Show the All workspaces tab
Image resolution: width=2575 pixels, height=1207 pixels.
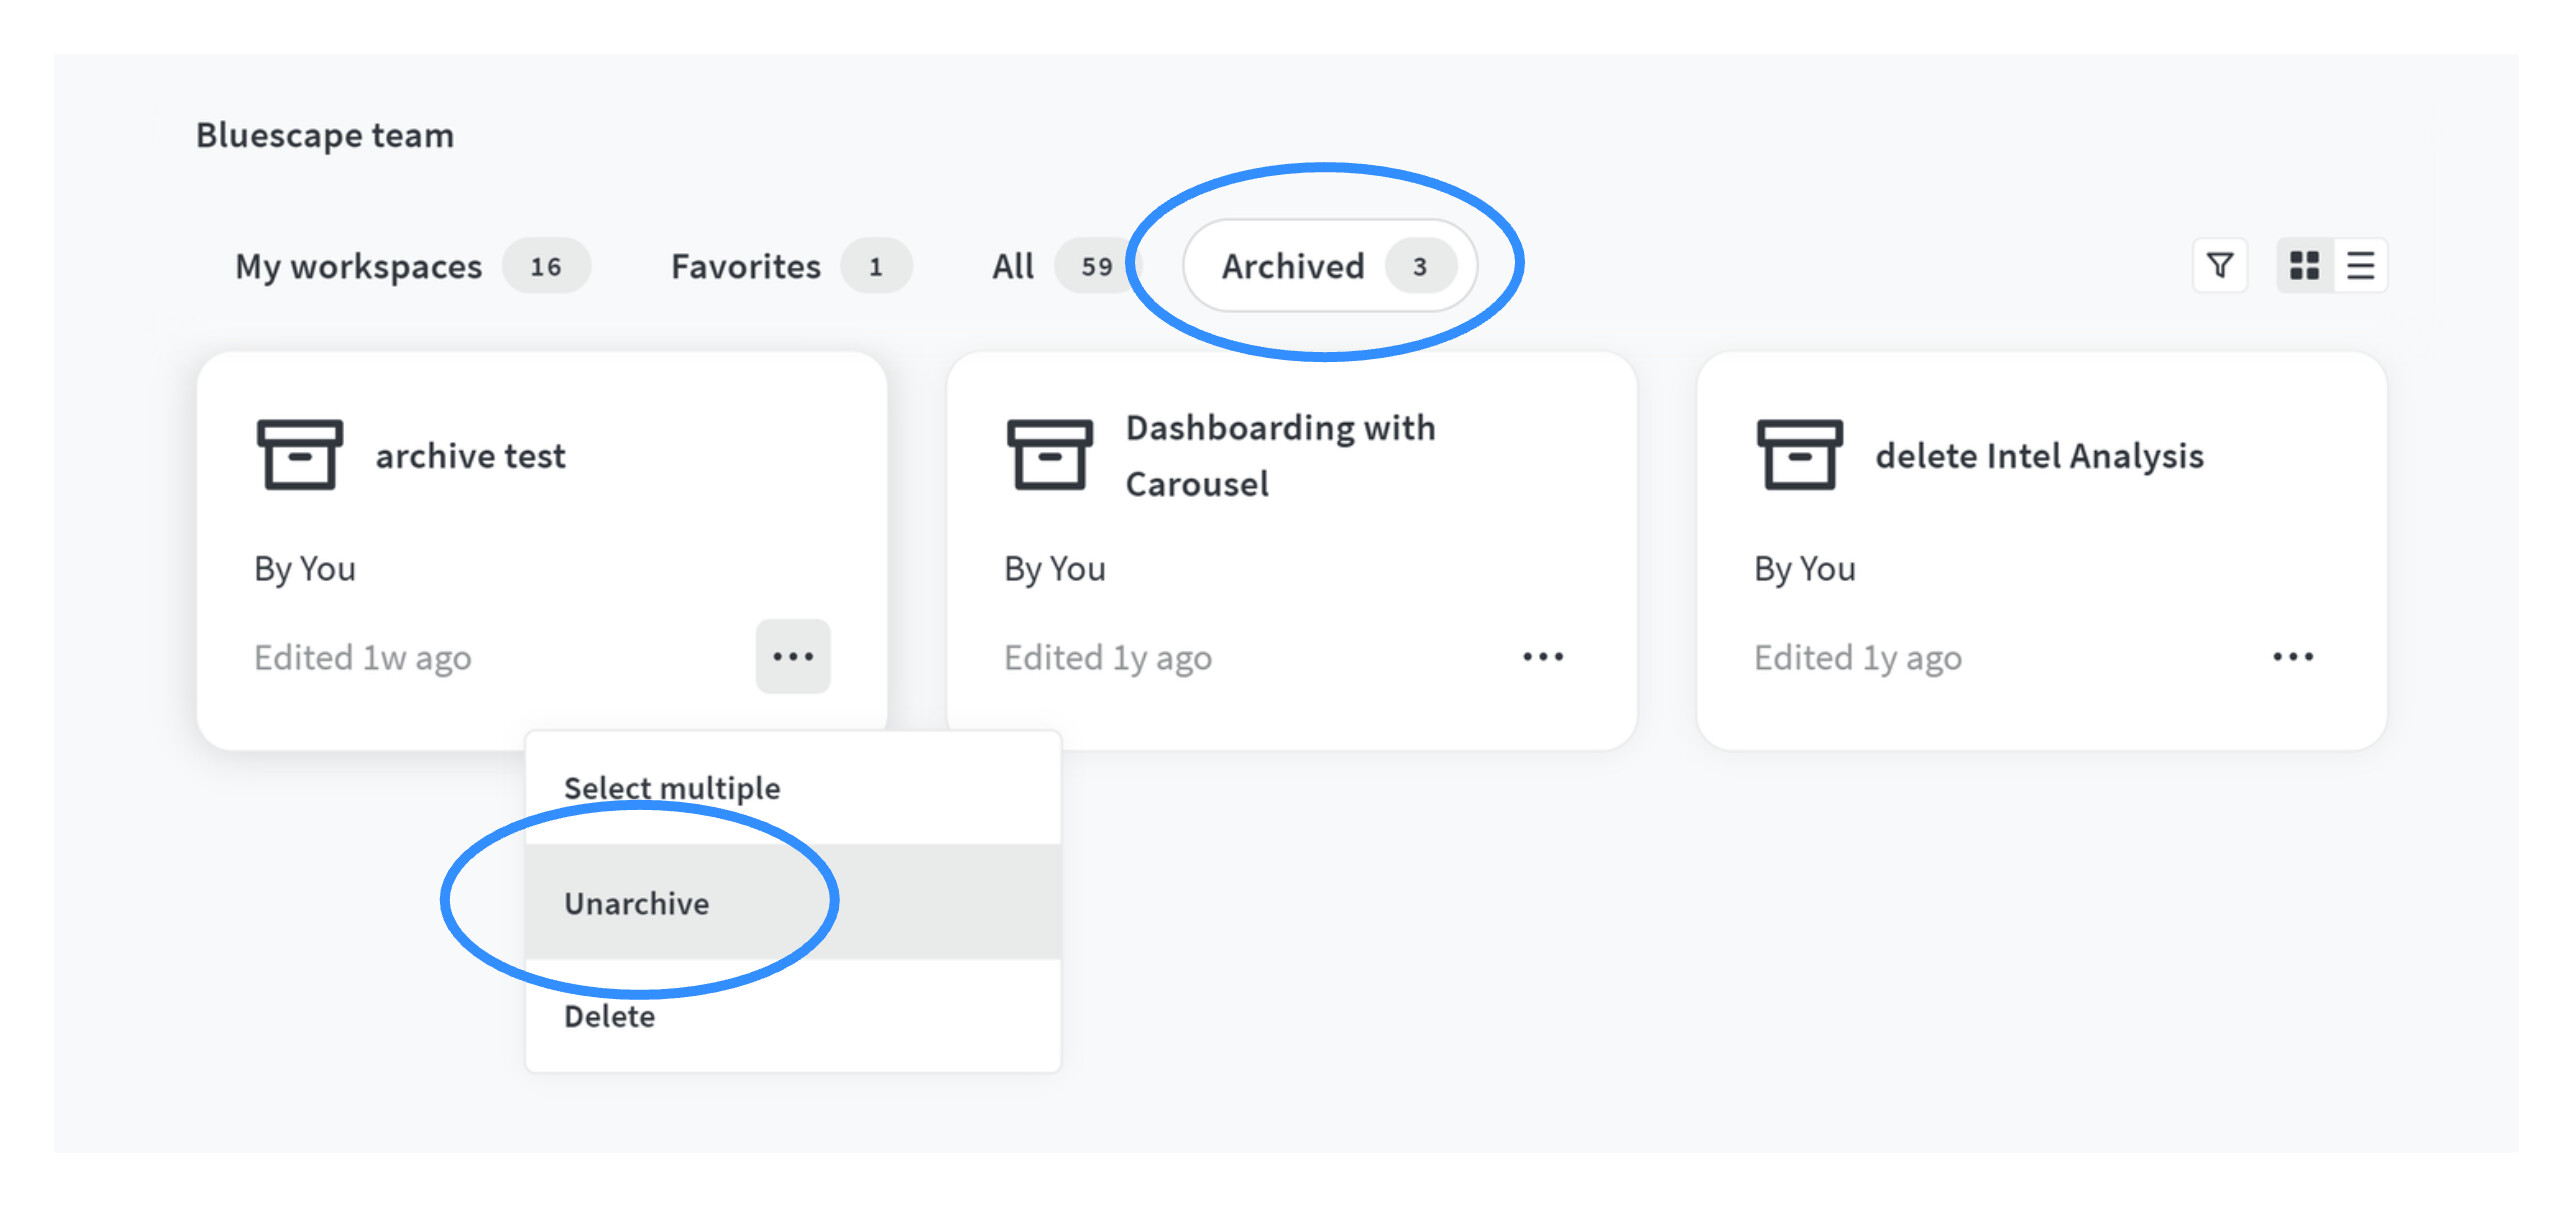coord(1013,266)
